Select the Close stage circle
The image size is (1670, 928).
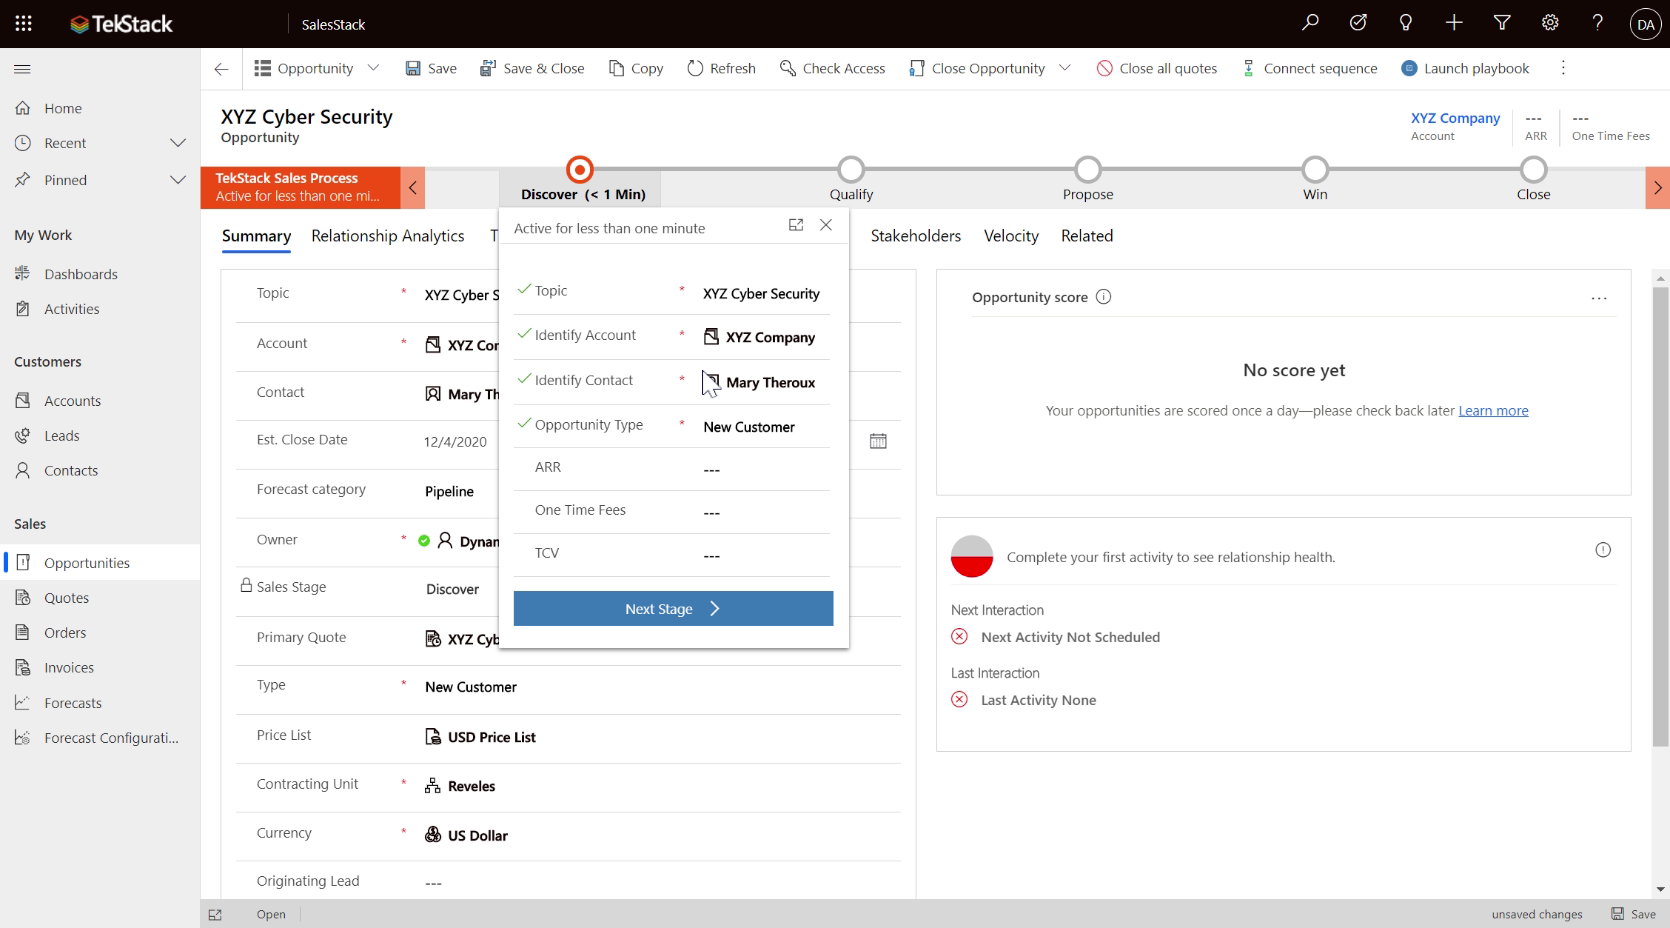(x=1533, y=169)
